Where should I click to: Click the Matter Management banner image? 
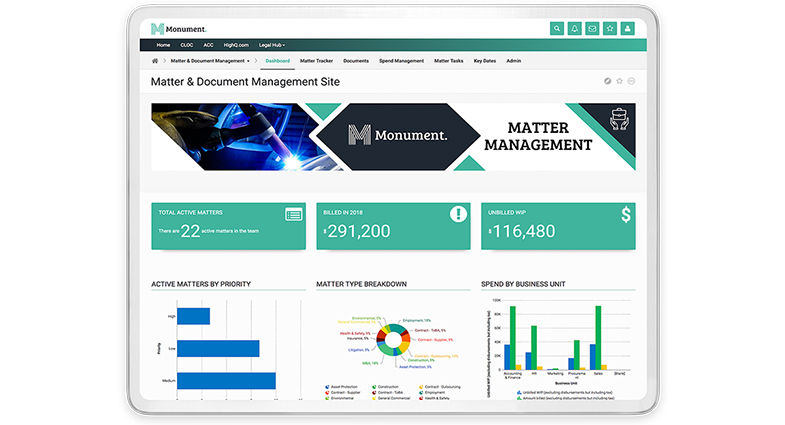393,137
